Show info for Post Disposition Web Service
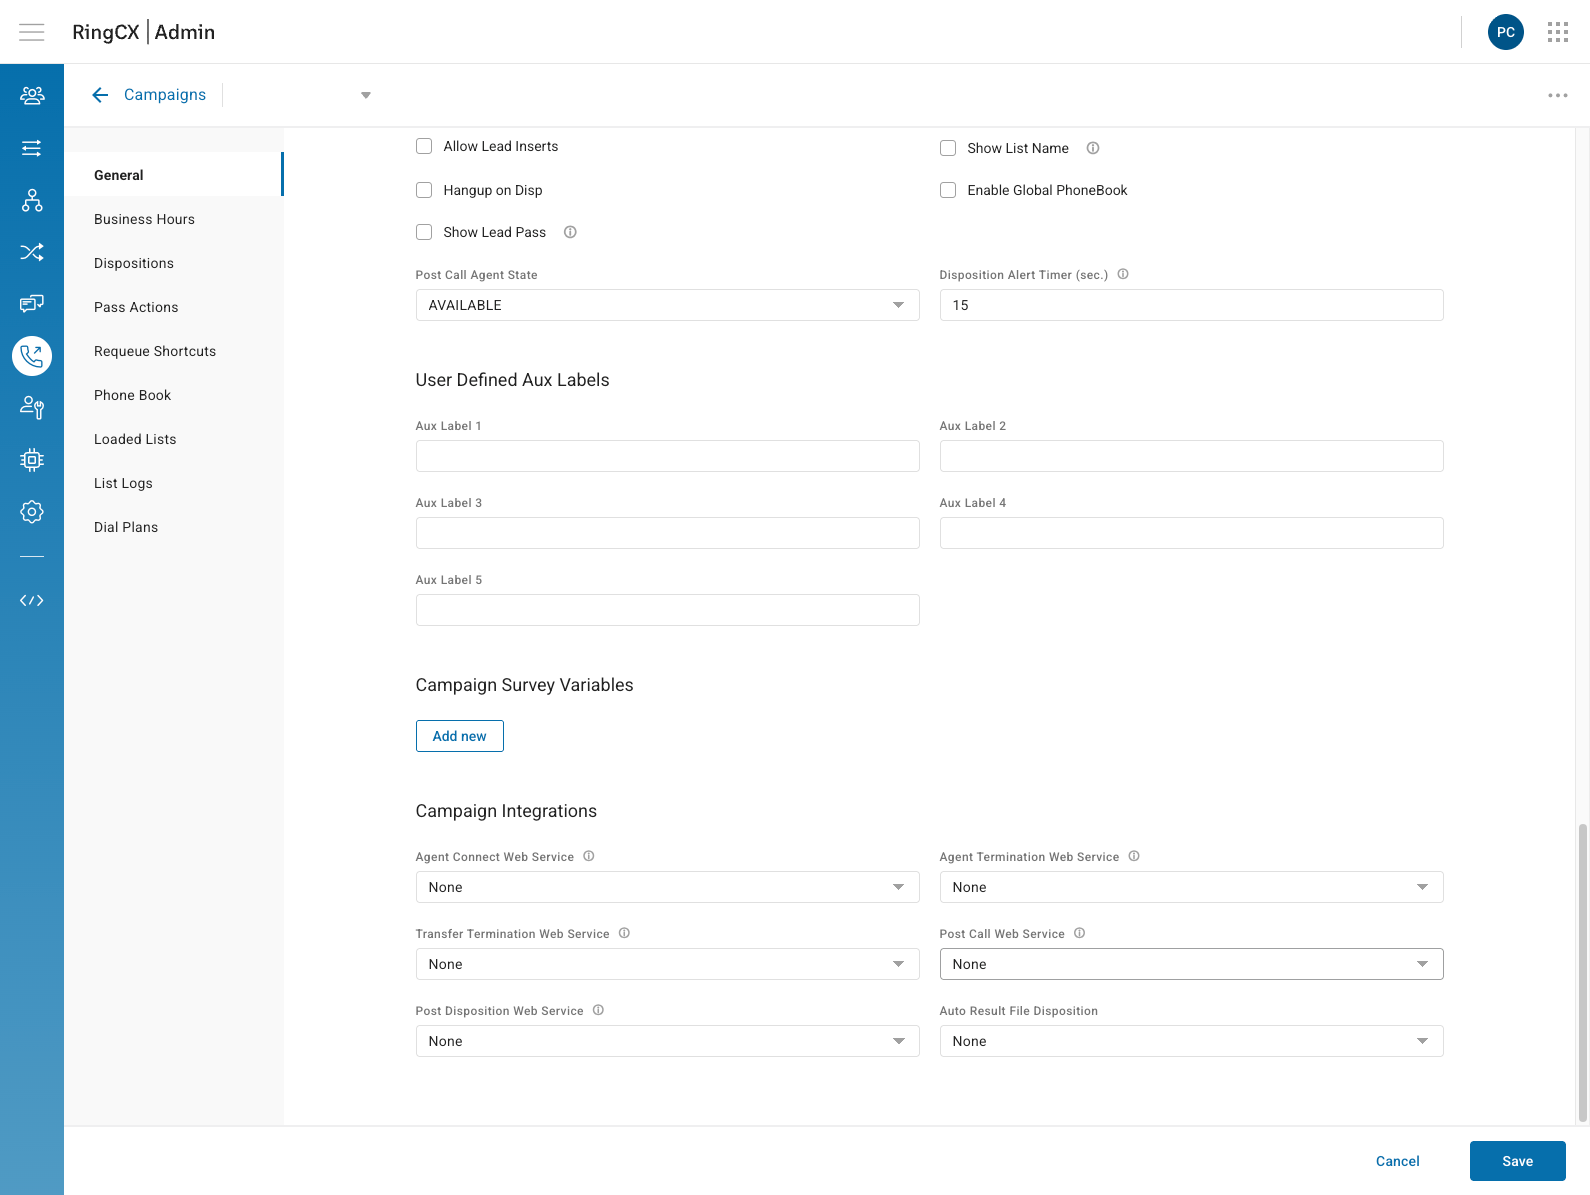The height and width of the screenshot is (1195, 1590). coord(598,1010)
